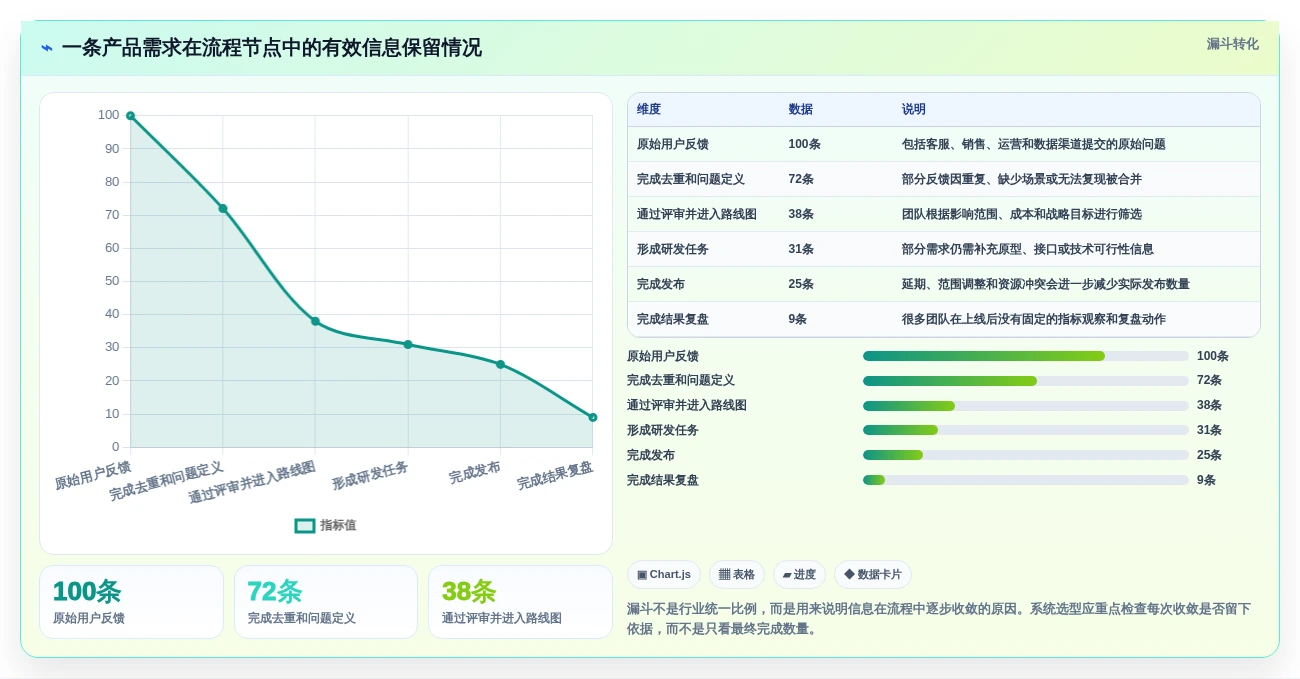Click the 说明 column header
Image resolution: width=1300 pixels, height=679 pixels.
[x=914, y=109]
